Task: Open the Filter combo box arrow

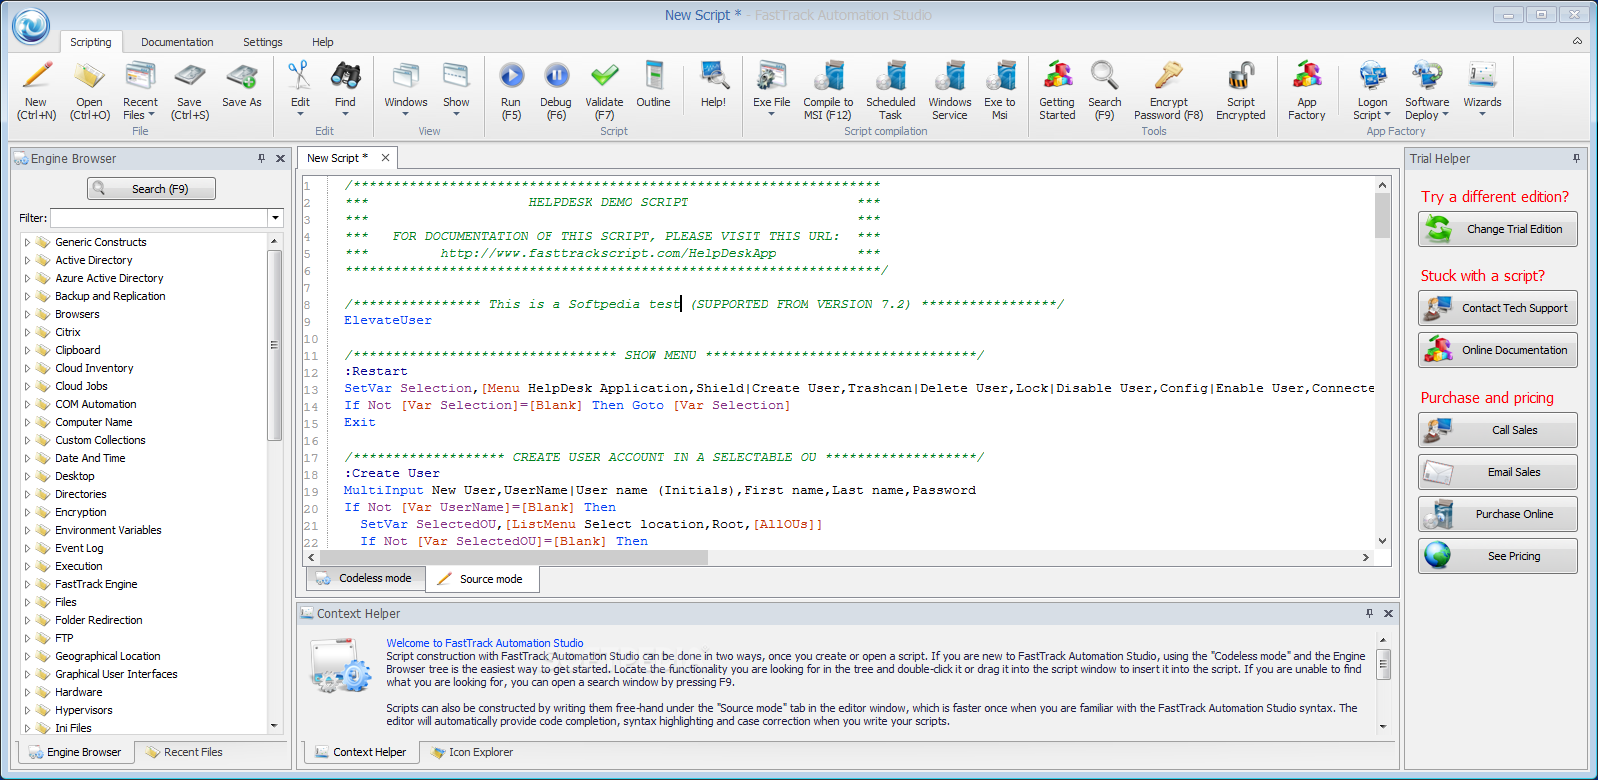Action: (275, 218)
